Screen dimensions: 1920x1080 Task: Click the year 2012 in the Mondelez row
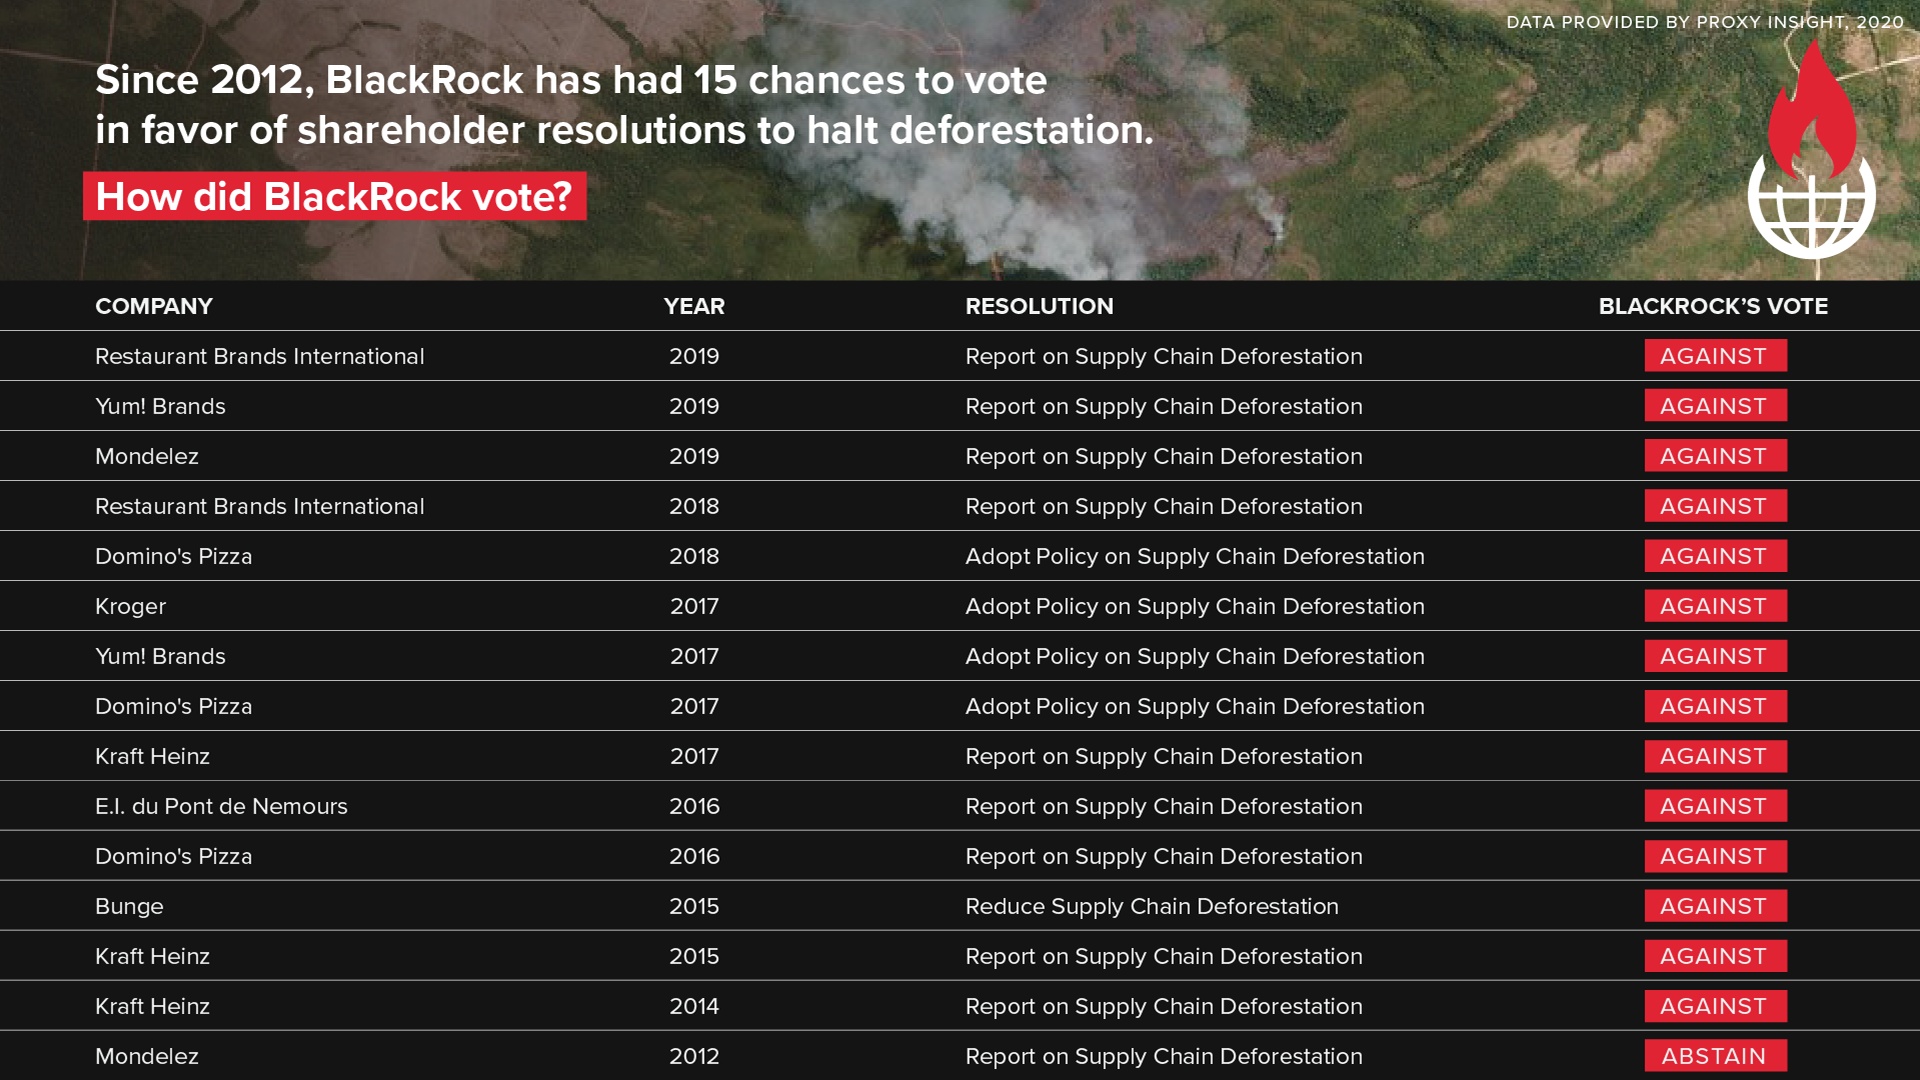(x=694, y=1056)
